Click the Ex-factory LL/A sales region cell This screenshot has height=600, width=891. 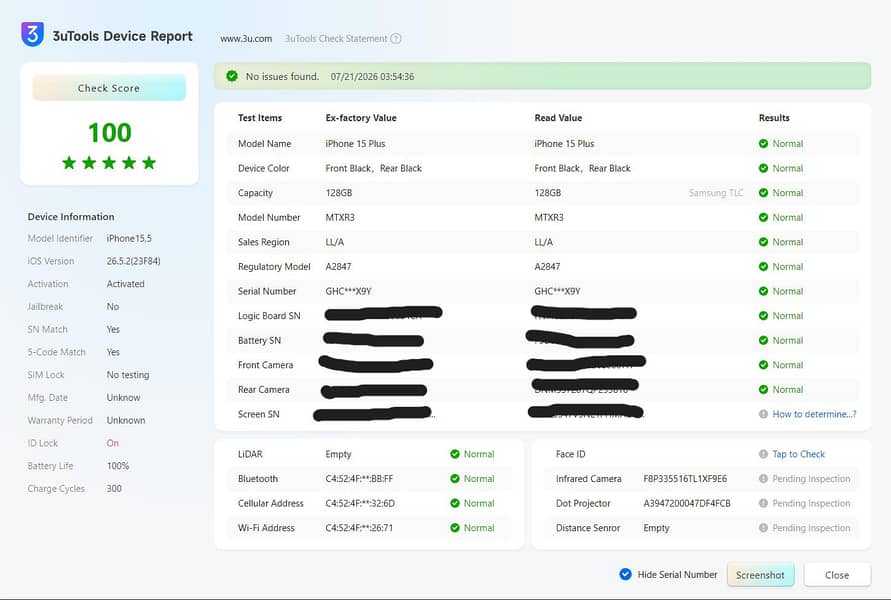335,242
